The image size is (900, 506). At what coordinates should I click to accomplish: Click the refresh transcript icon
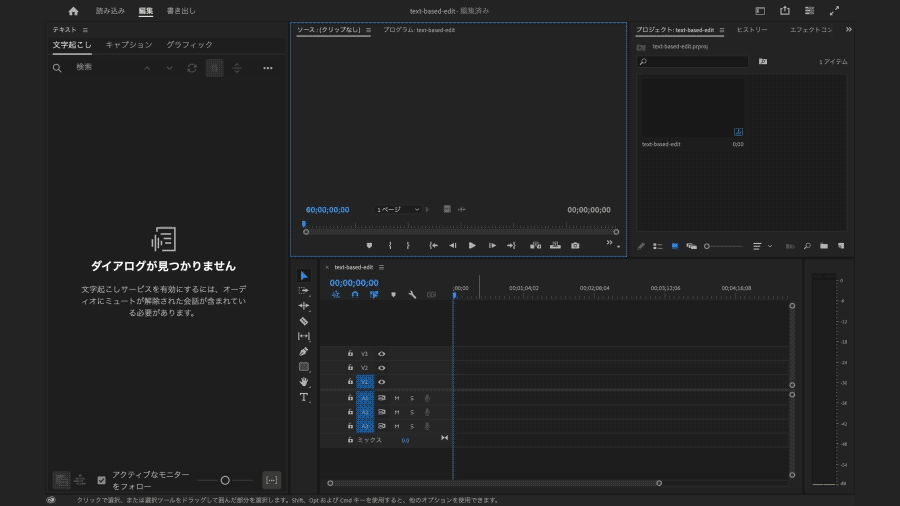coord(192,68)
